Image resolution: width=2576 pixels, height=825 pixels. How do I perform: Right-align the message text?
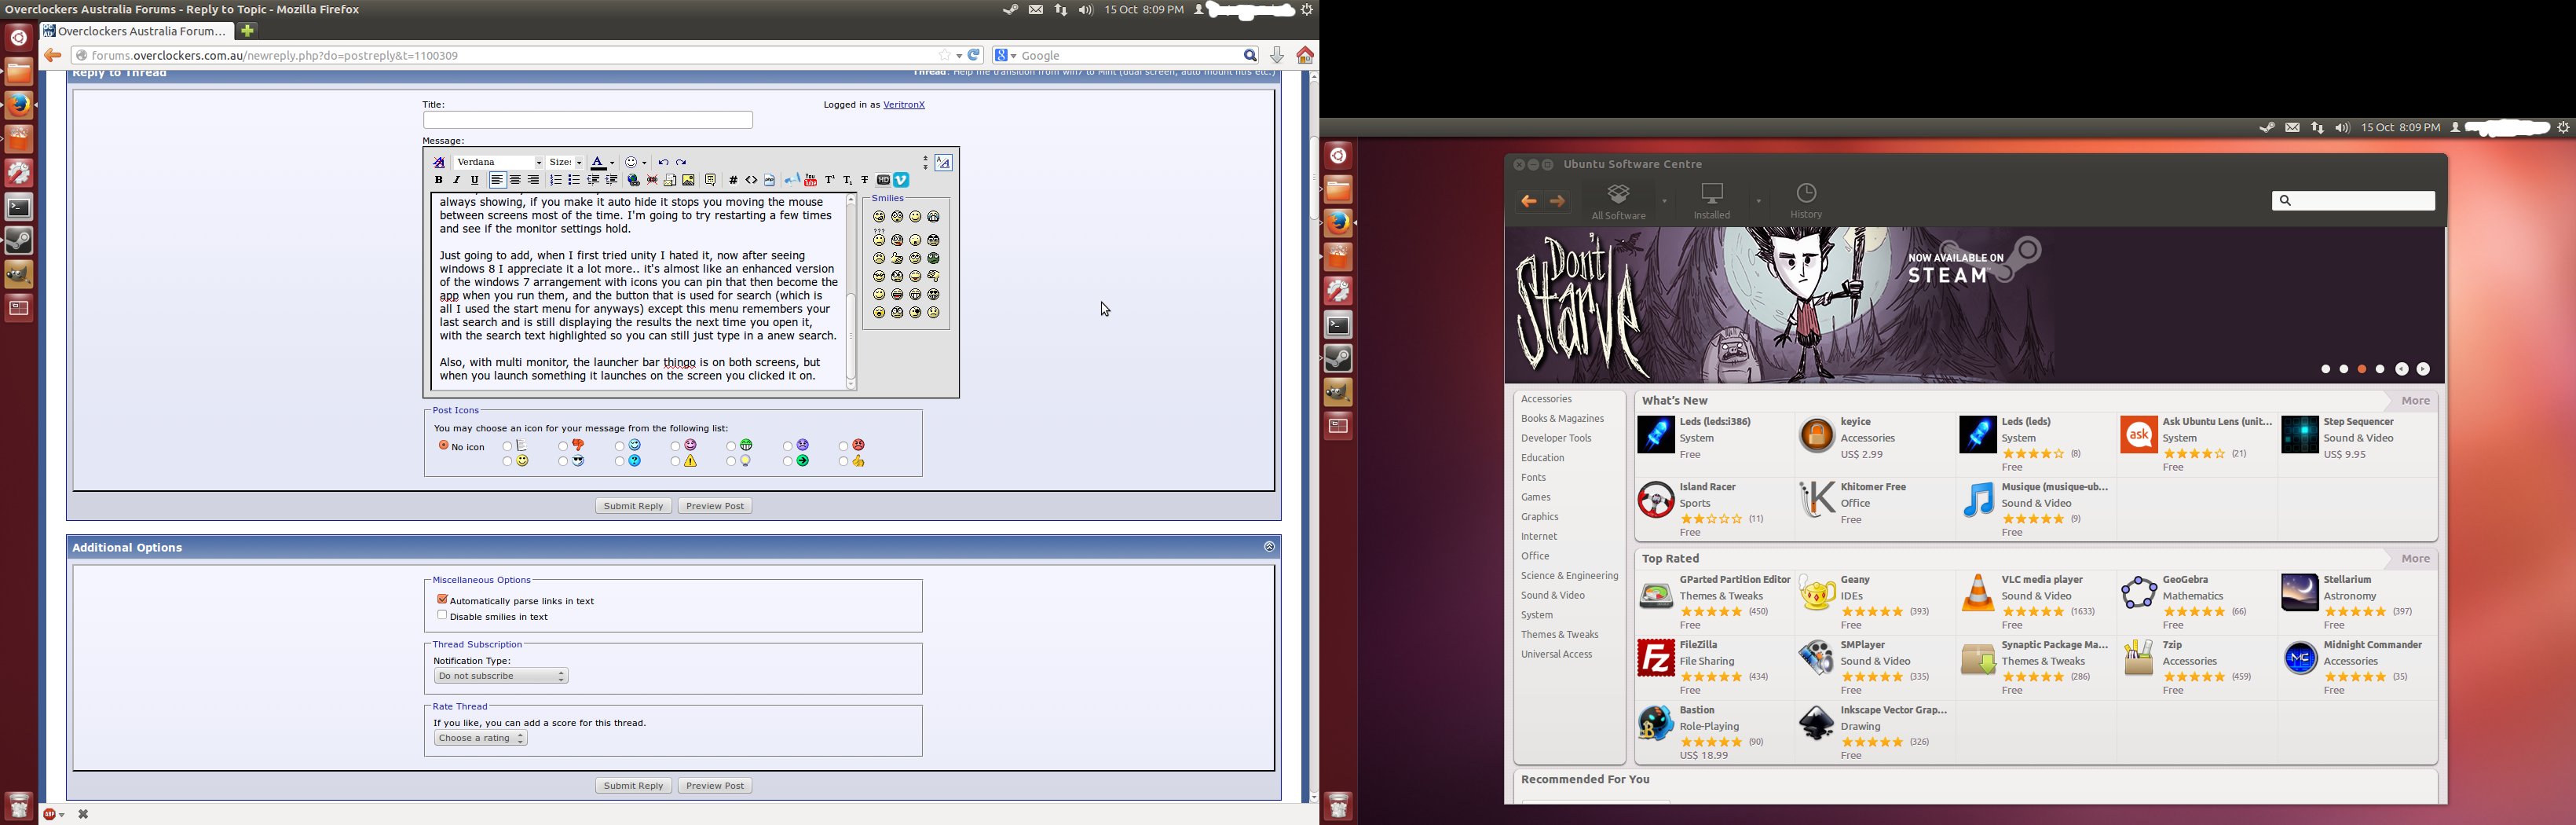coord(534,180)
